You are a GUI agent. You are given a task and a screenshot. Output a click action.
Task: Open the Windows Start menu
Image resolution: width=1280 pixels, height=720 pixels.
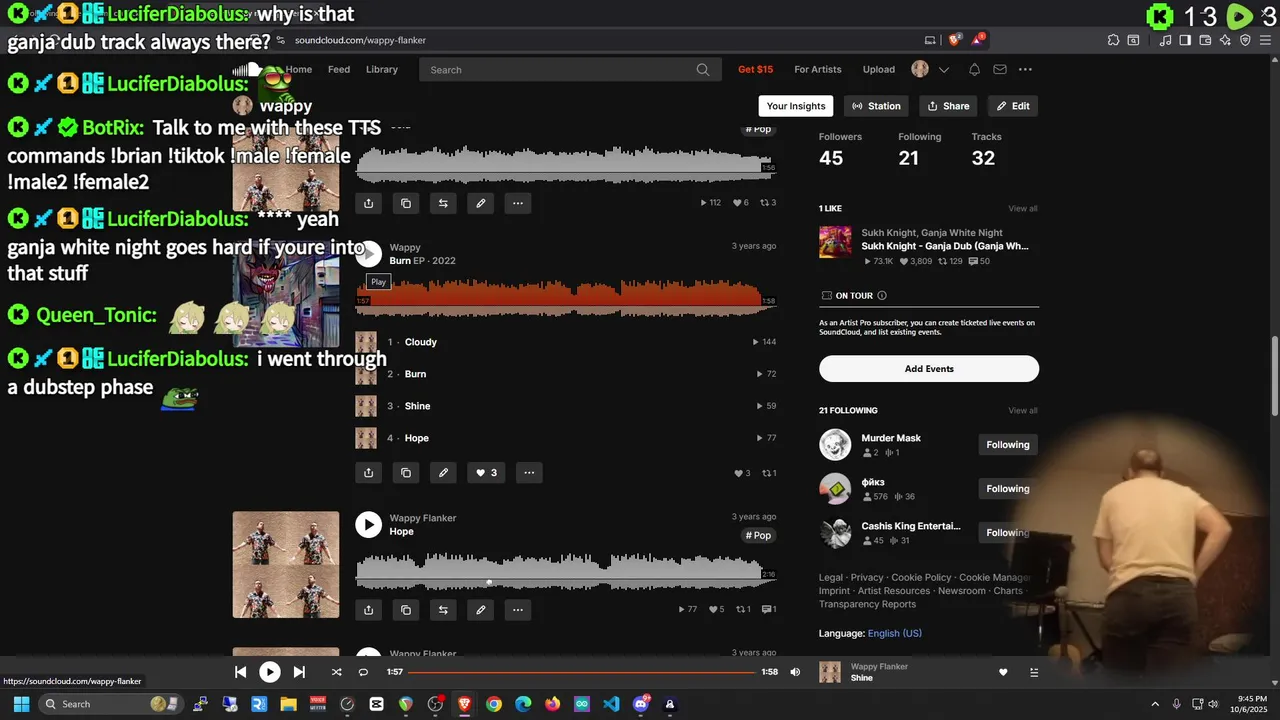coord(21,704)
